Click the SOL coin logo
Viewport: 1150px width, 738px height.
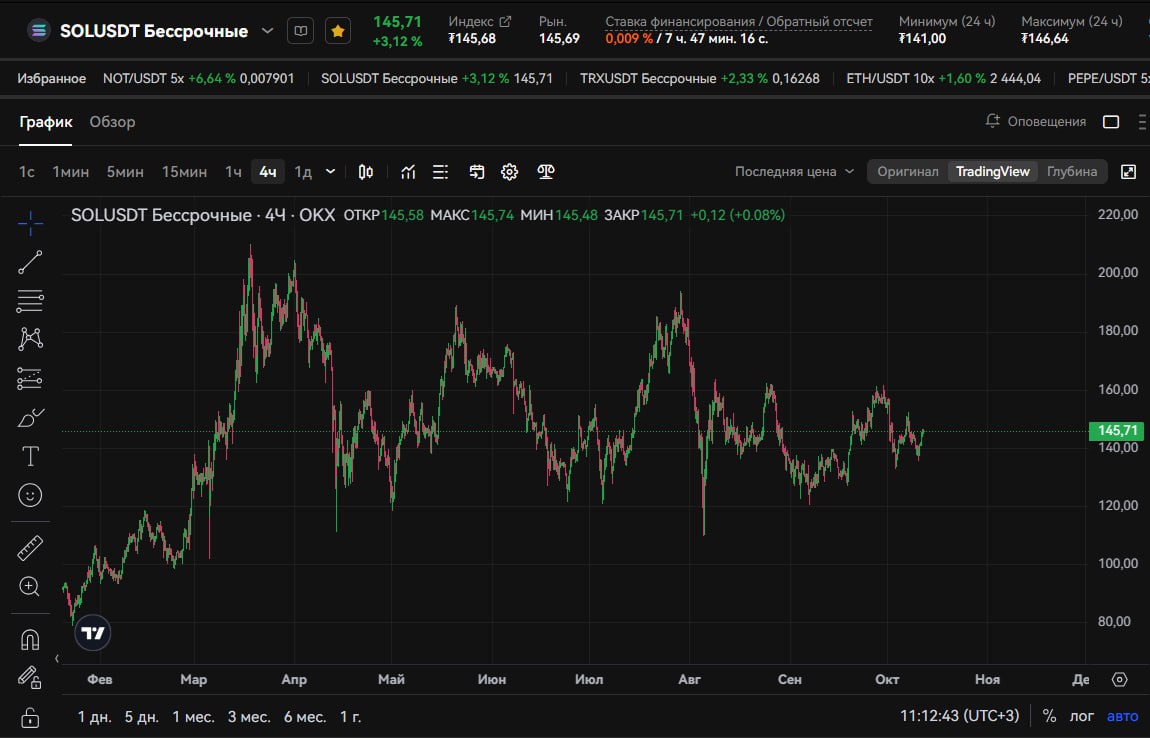point(39,31)
